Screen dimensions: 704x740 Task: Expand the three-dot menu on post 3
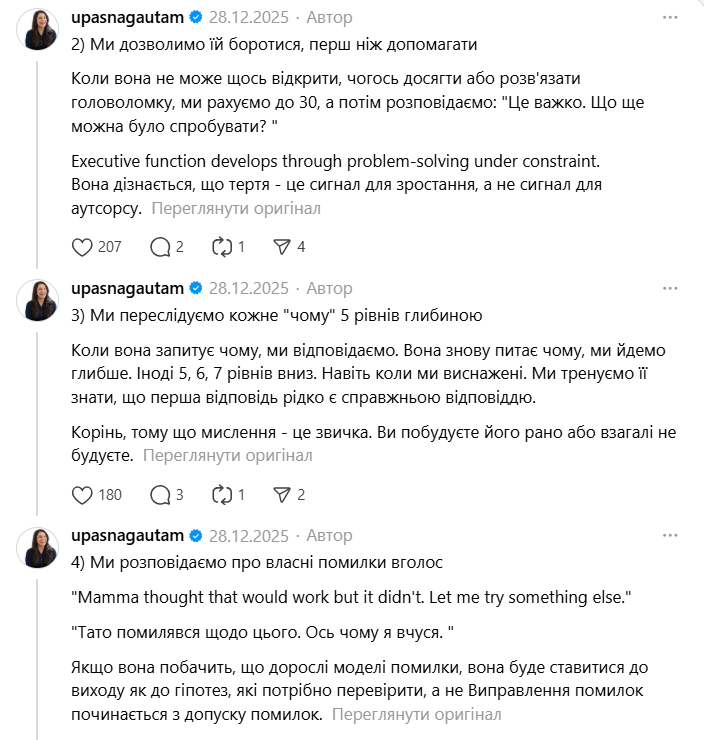670,288
